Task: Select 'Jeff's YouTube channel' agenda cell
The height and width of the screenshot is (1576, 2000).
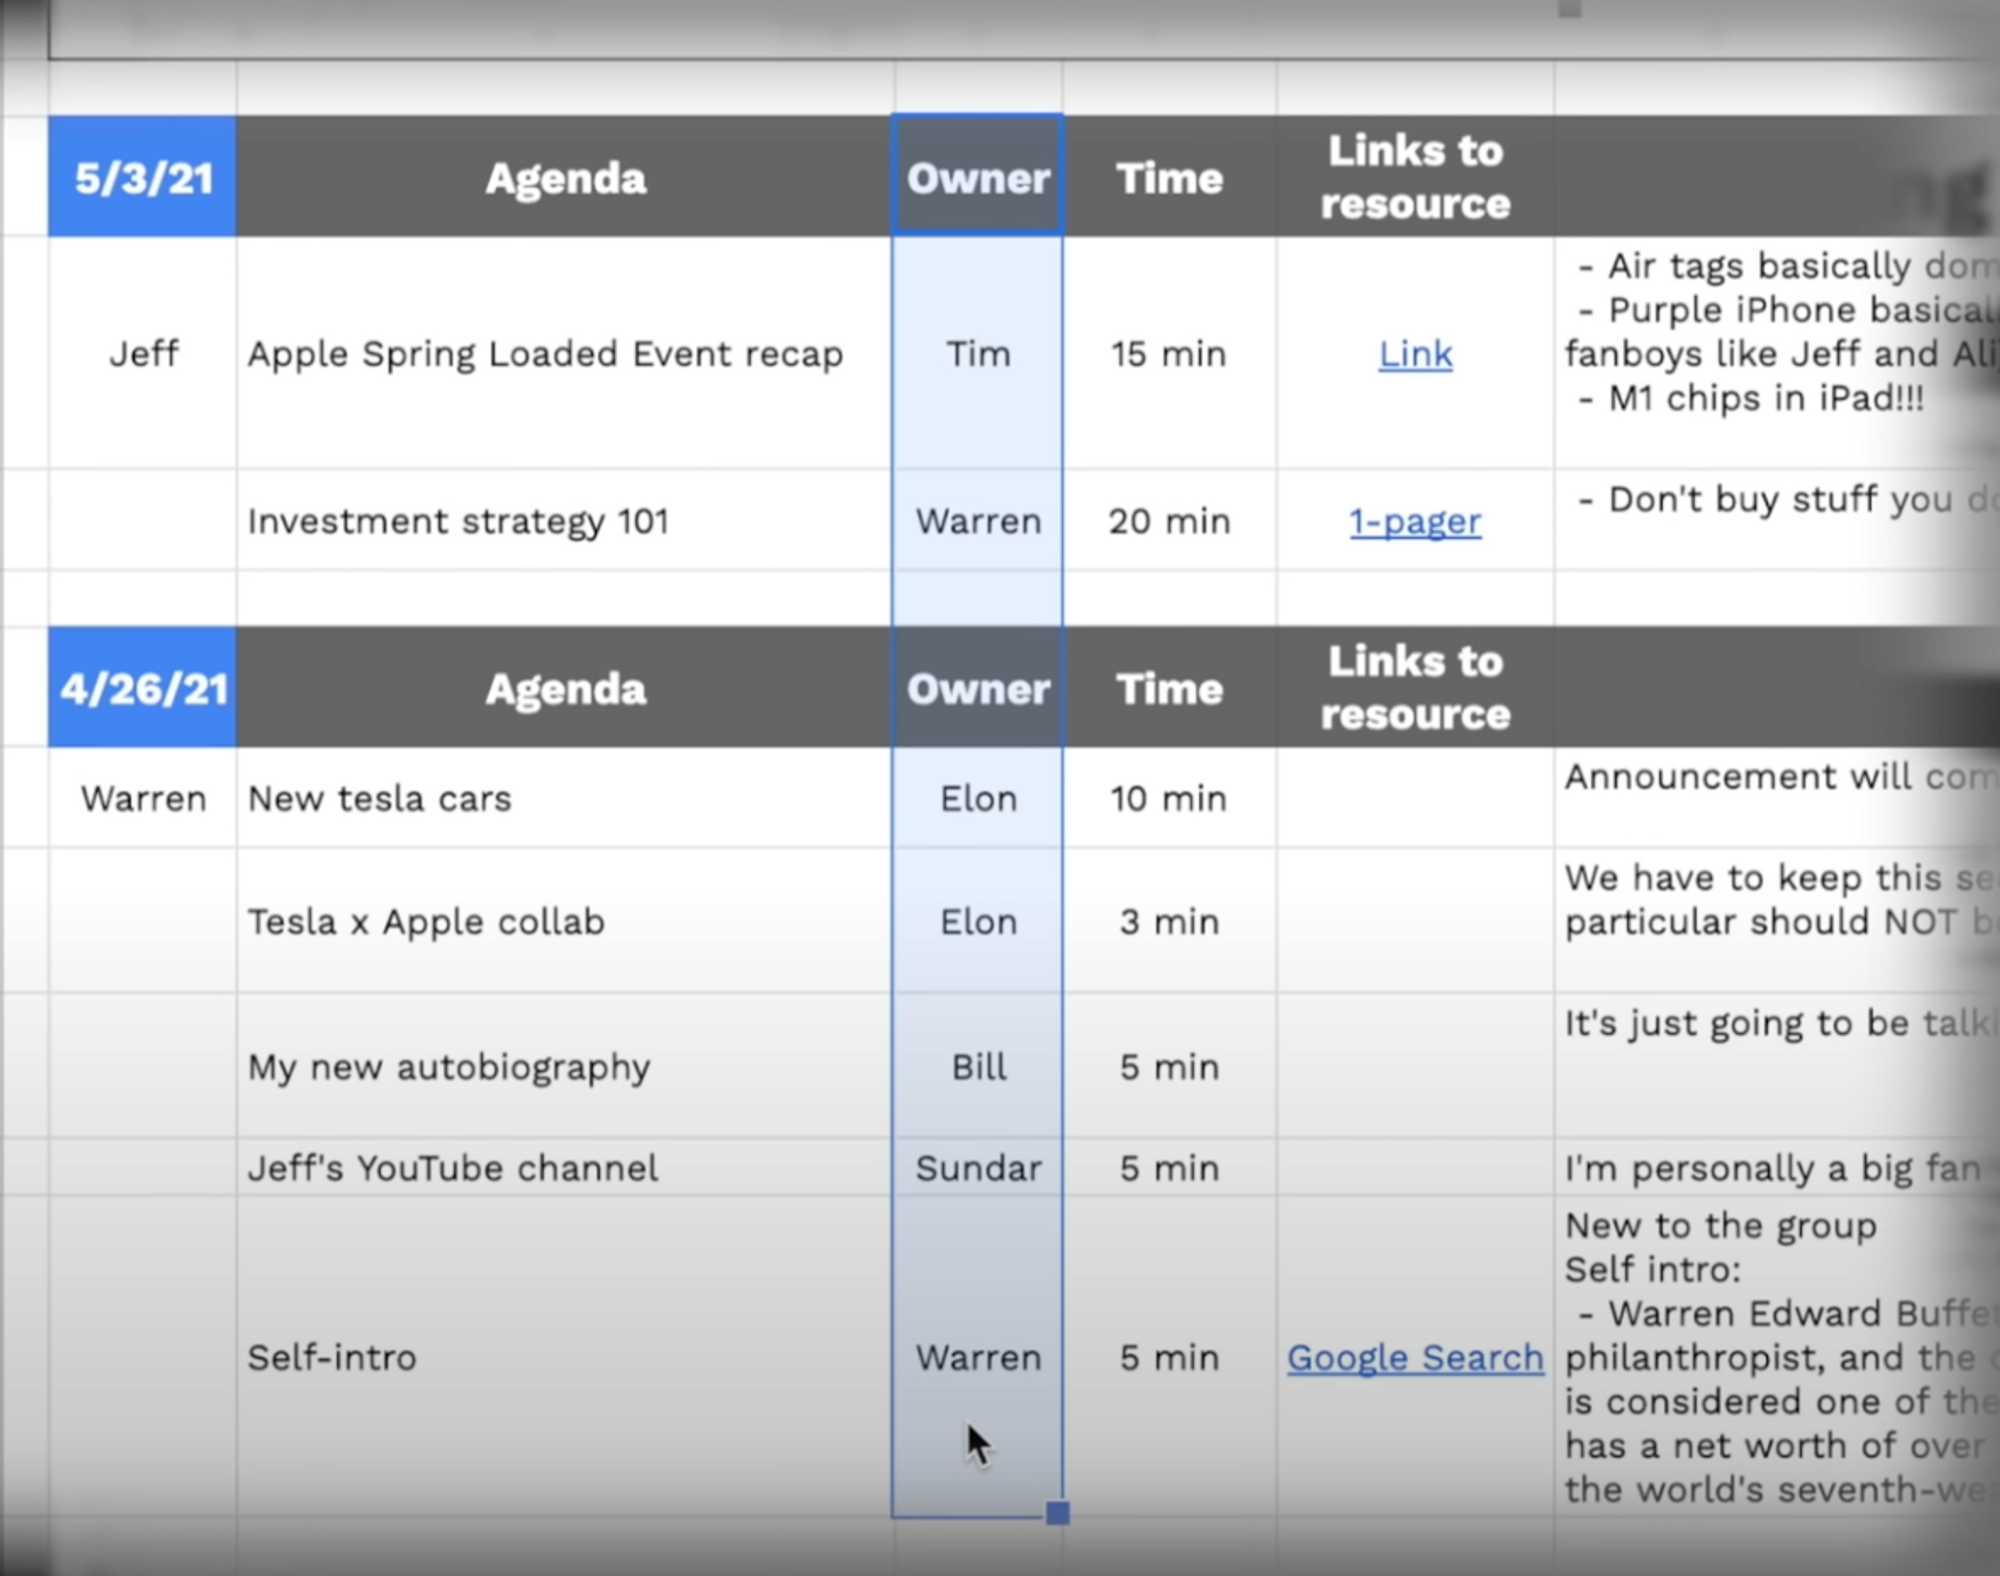Action: pyautogui.click(x=565, y=1167)
